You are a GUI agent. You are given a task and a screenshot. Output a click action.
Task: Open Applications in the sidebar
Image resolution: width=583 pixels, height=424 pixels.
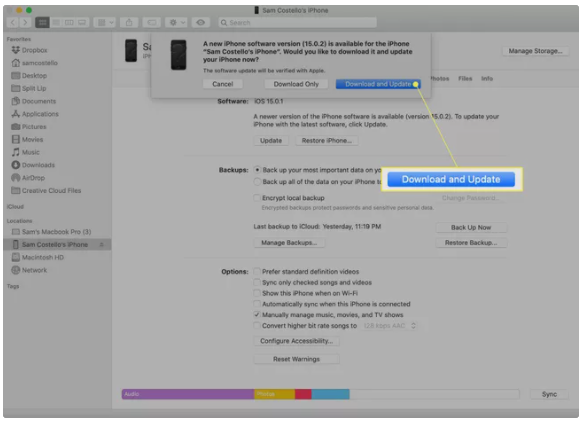tap(40, 114)
